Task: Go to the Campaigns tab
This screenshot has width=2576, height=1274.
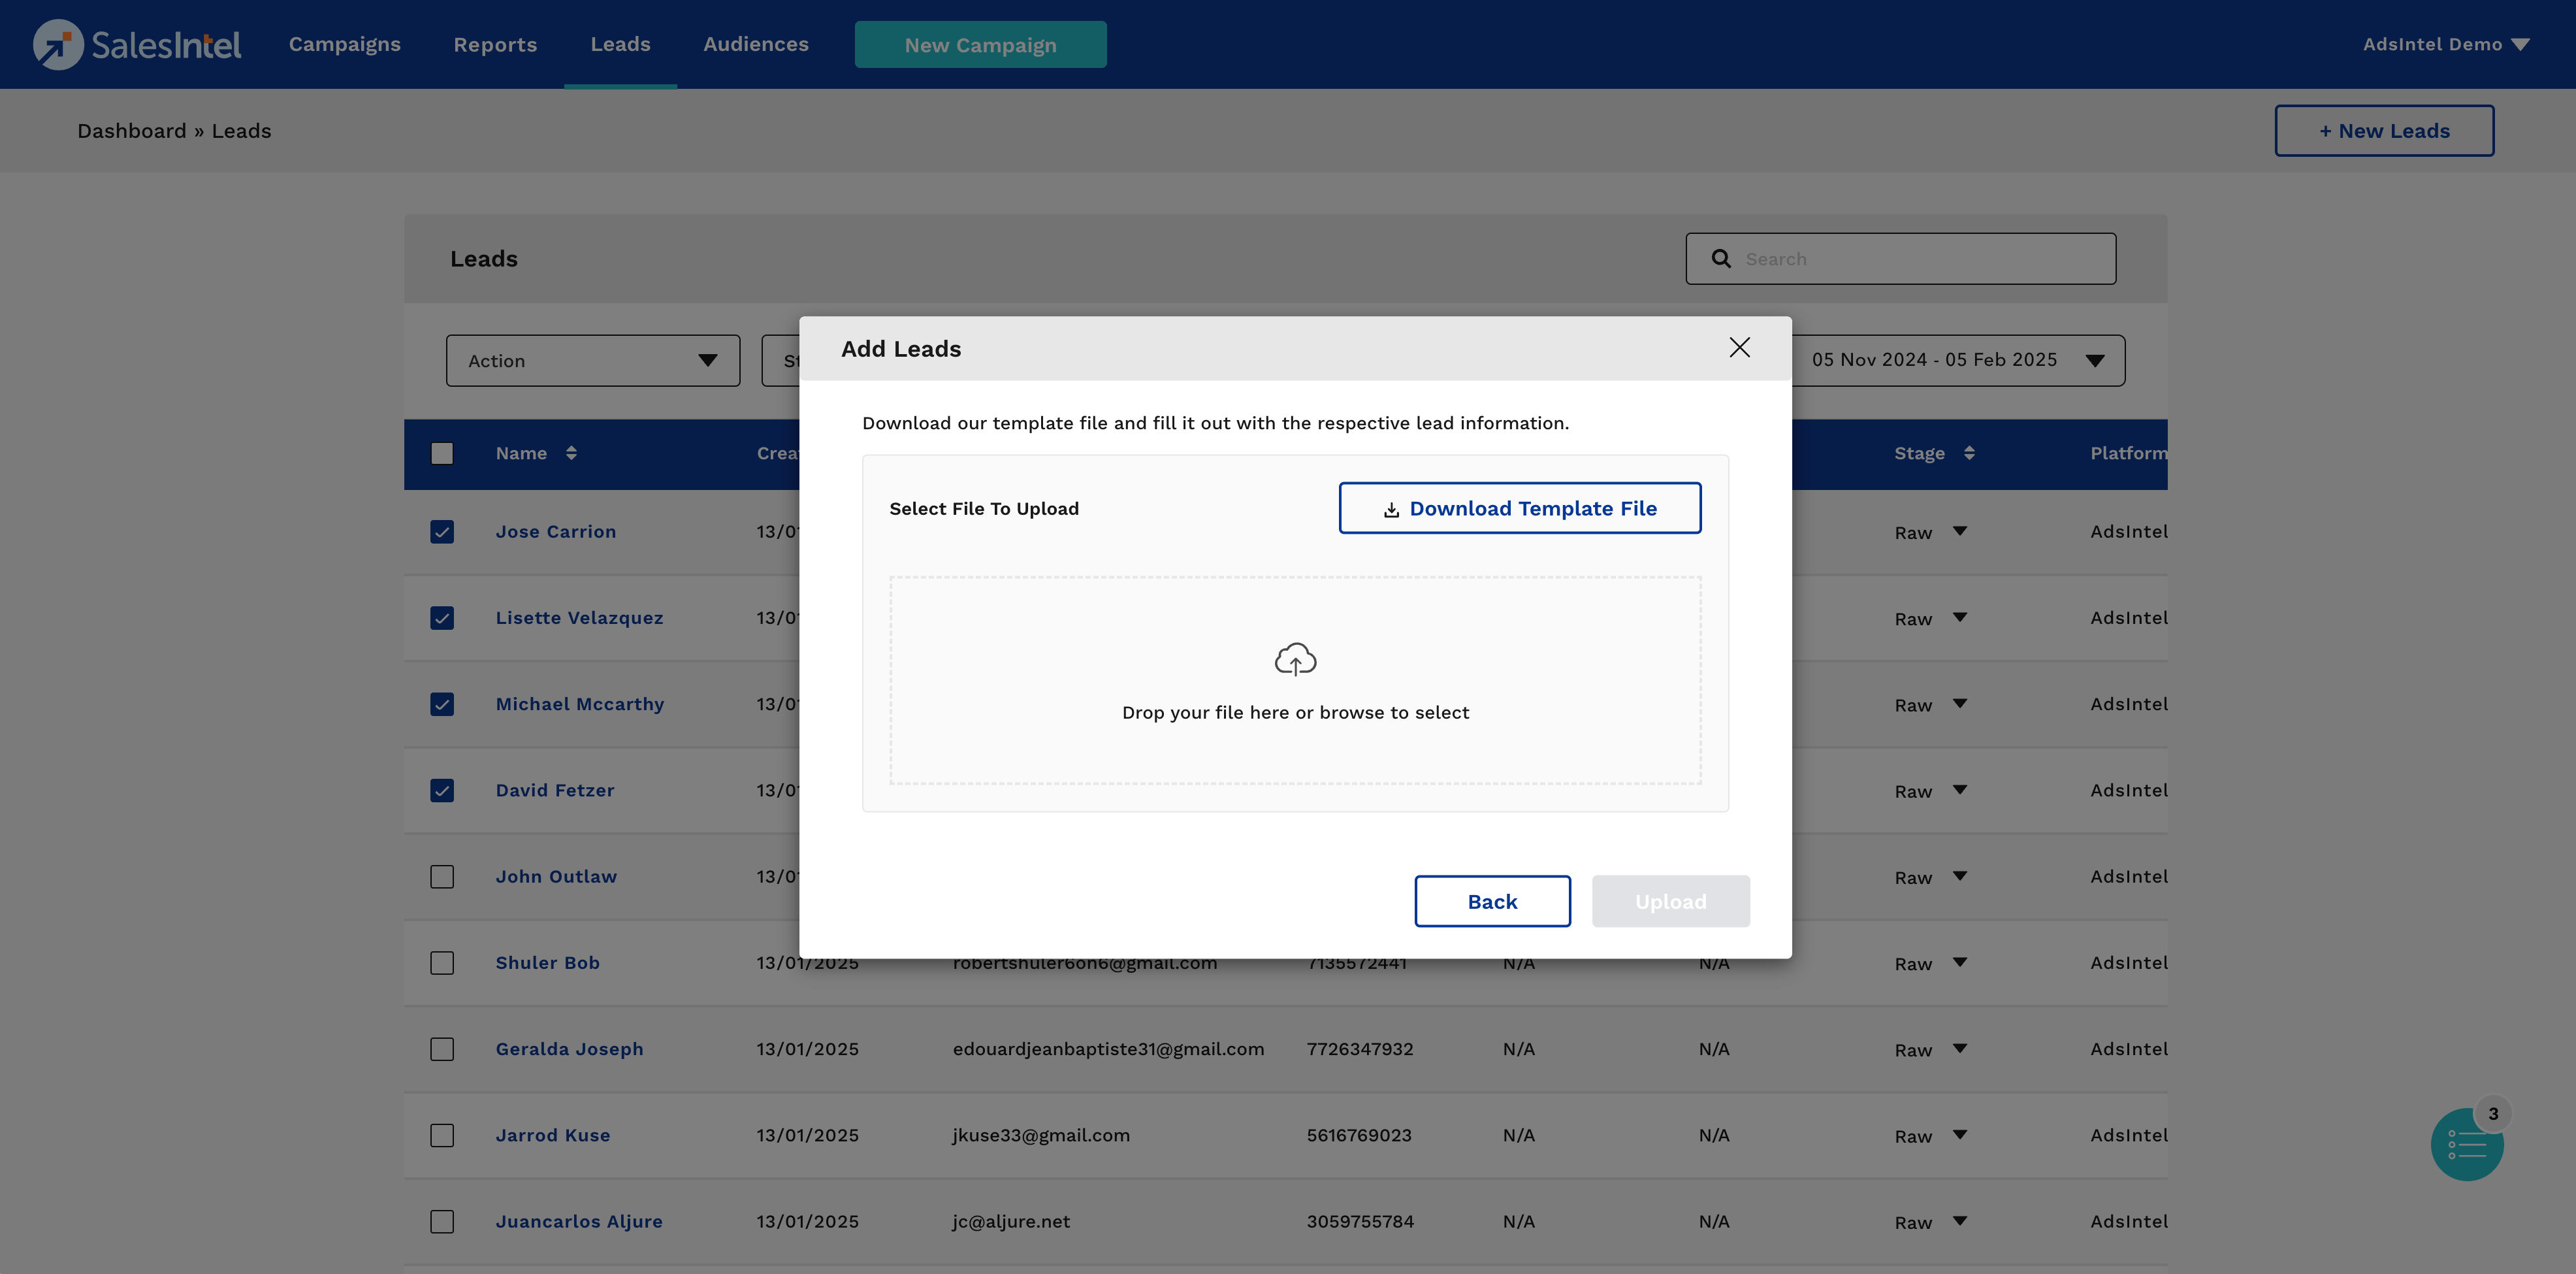Action: click(x=344, y=45)
